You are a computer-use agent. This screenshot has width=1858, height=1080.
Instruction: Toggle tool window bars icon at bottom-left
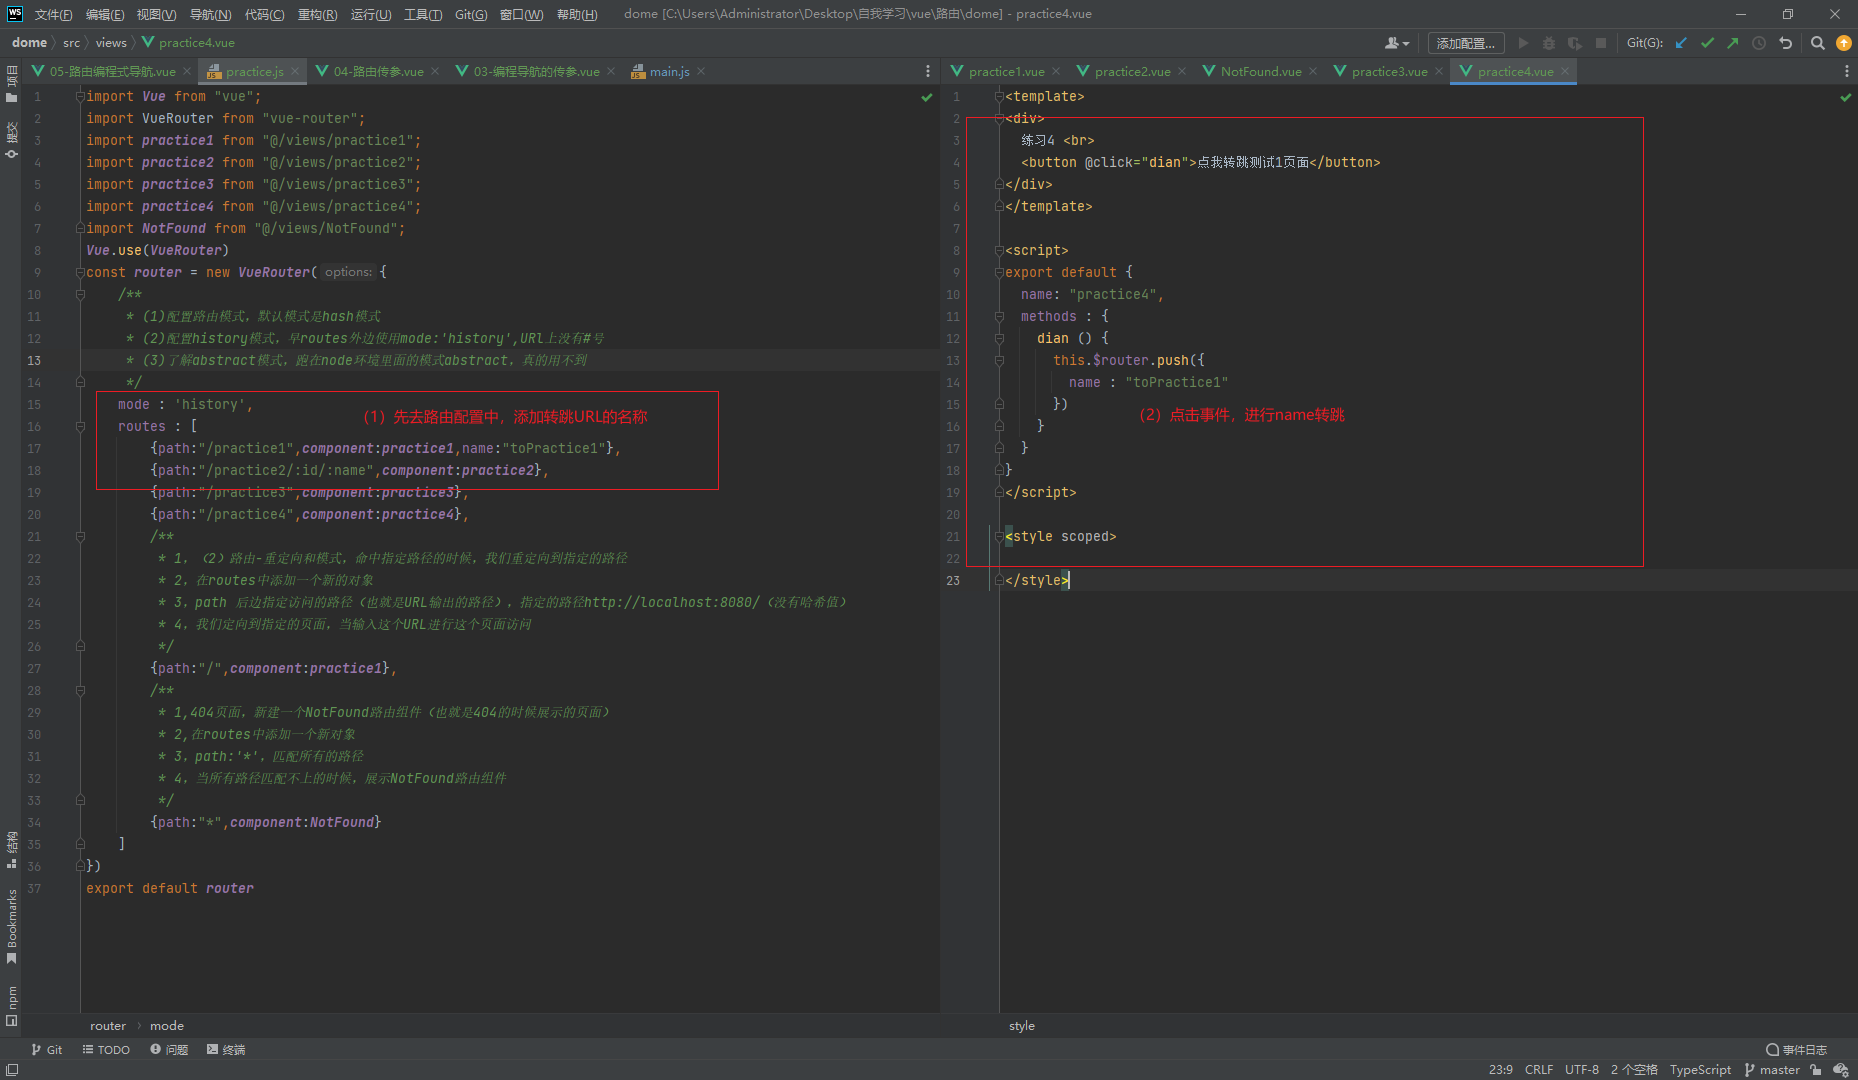pyautogui.click(x=12, y=1070)
